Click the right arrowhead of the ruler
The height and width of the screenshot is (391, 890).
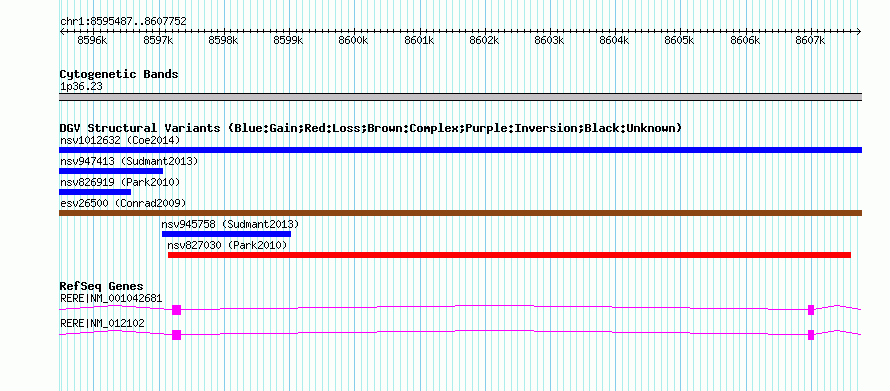point(859,31)
